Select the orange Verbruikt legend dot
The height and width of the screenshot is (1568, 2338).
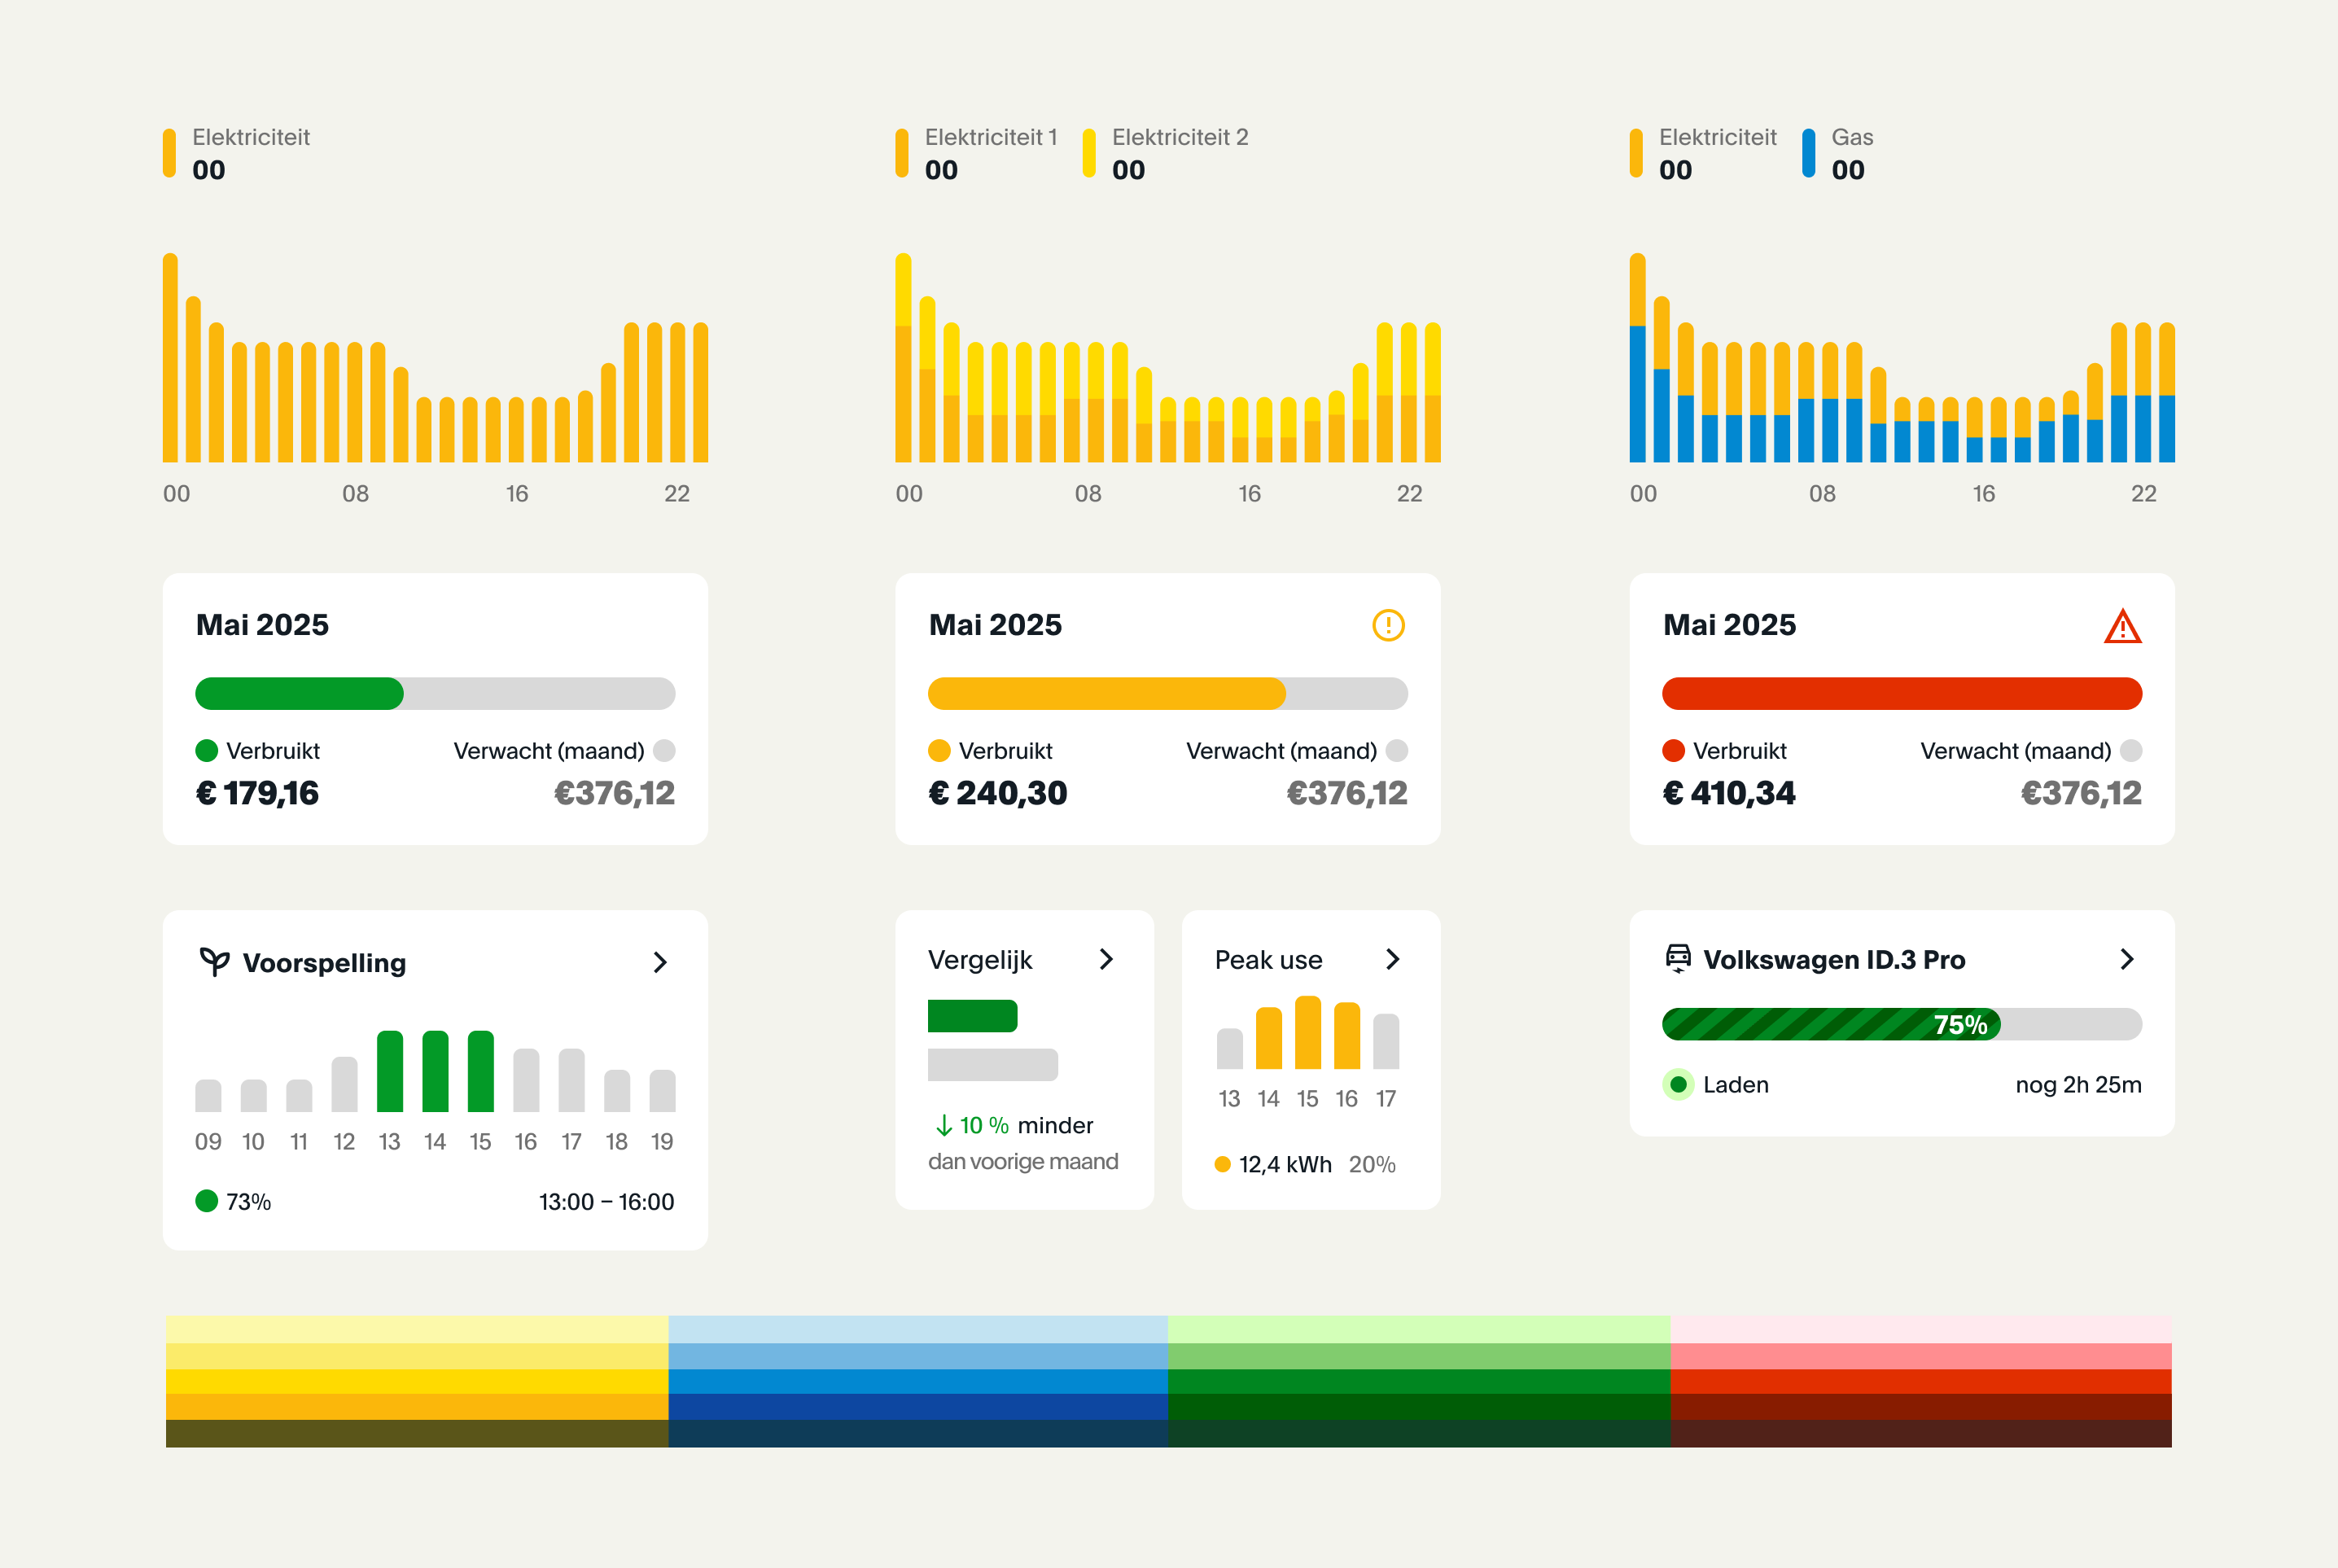coord(939,751)
